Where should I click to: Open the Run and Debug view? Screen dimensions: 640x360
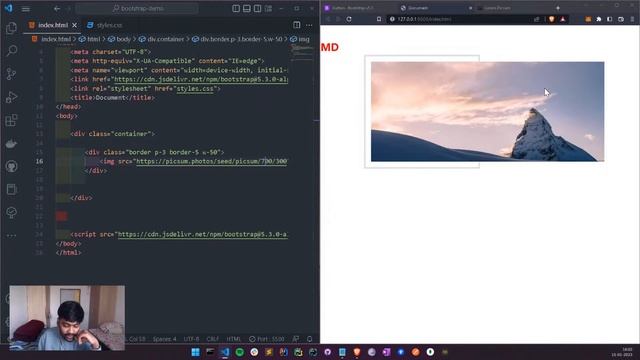11,97
